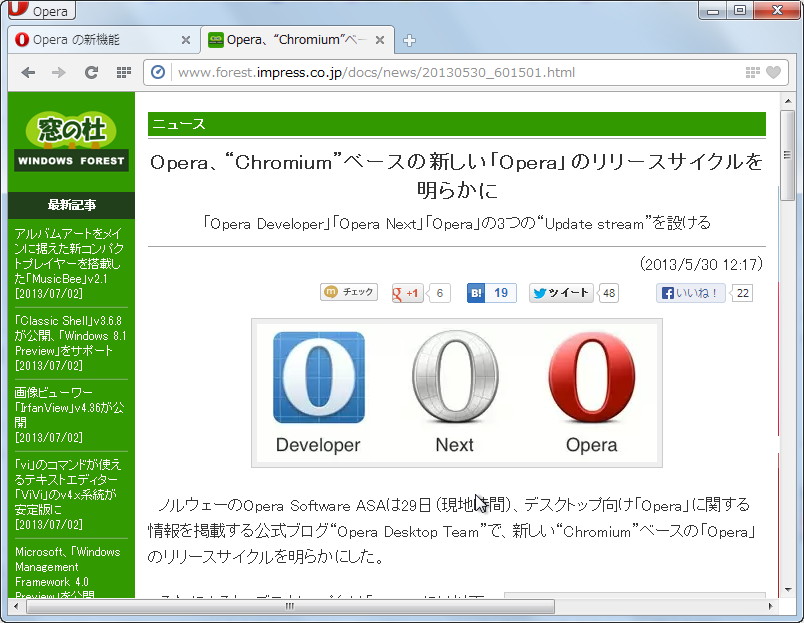Click inside the address bar URL field

(400, 72)
